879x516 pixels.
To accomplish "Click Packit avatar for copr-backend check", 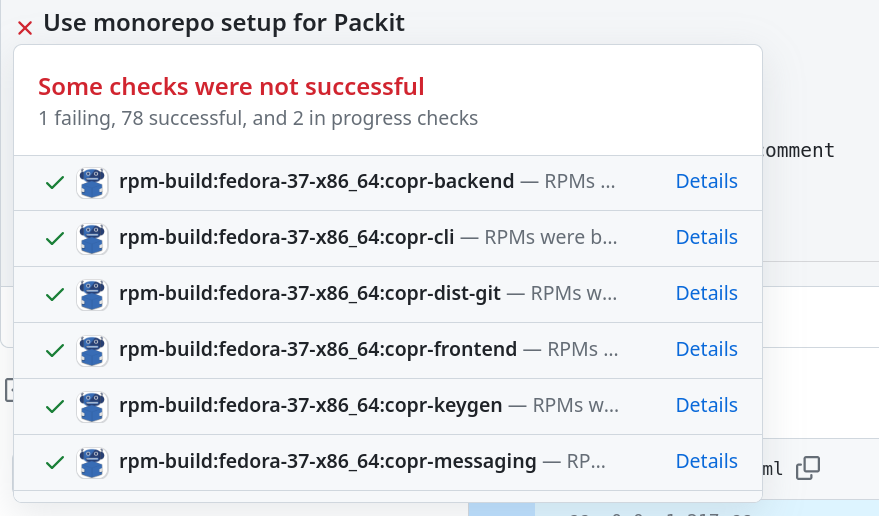I will 93,183.
